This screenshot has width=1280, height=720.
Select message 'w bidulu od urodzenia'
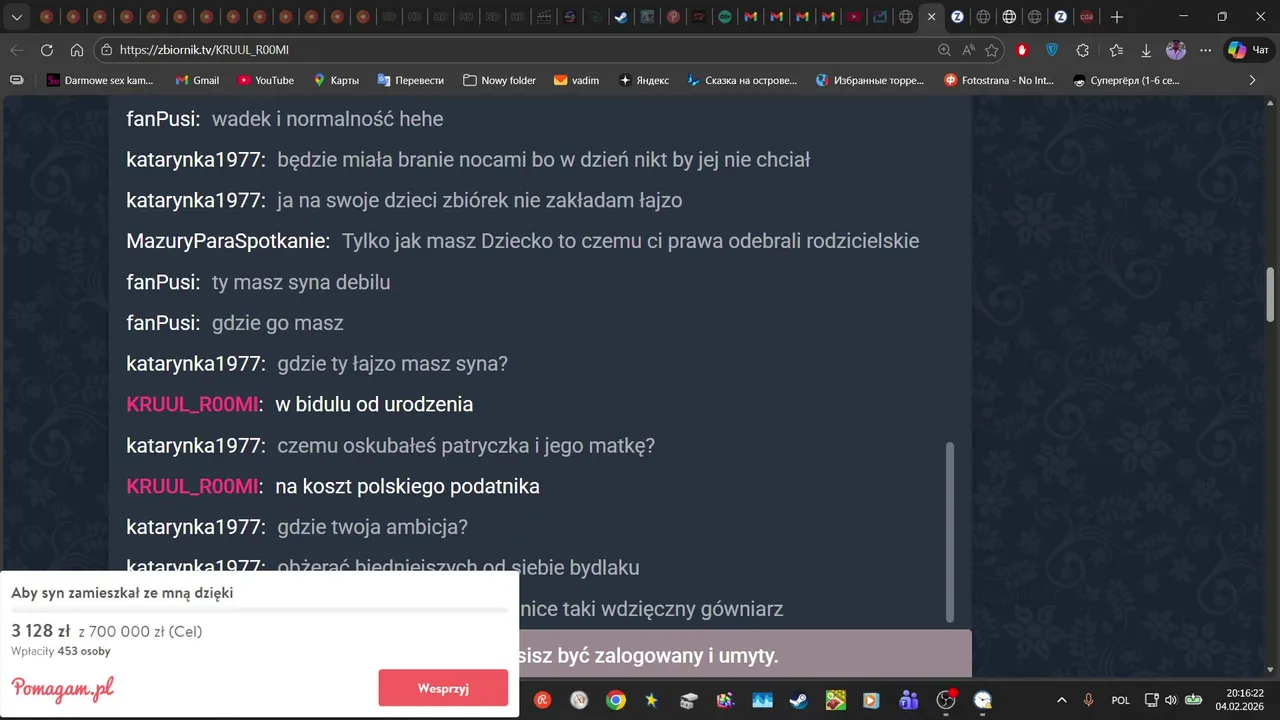[x=374, y=405]
